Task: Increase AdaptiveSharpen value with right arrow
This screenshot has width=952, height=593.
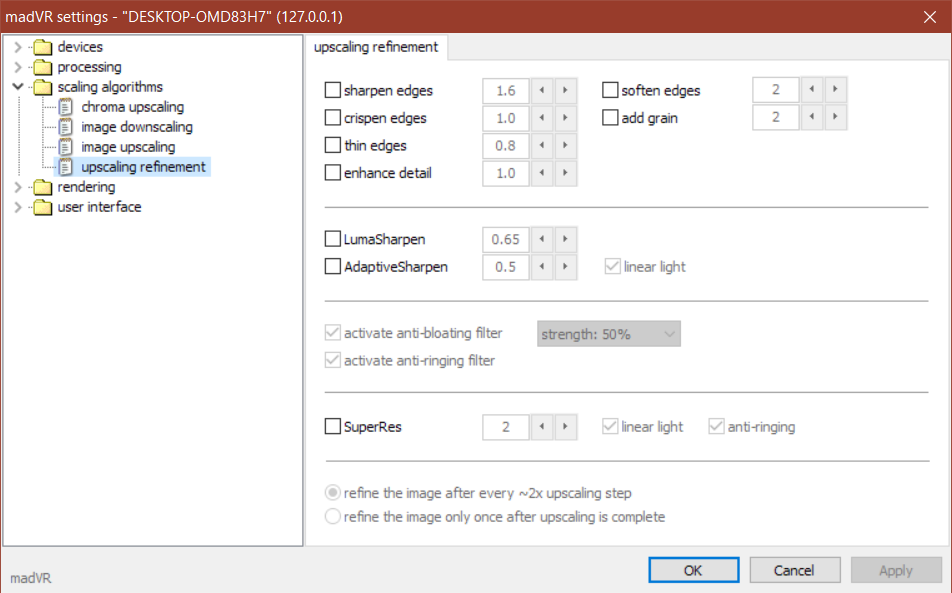Action: point(565,267)
